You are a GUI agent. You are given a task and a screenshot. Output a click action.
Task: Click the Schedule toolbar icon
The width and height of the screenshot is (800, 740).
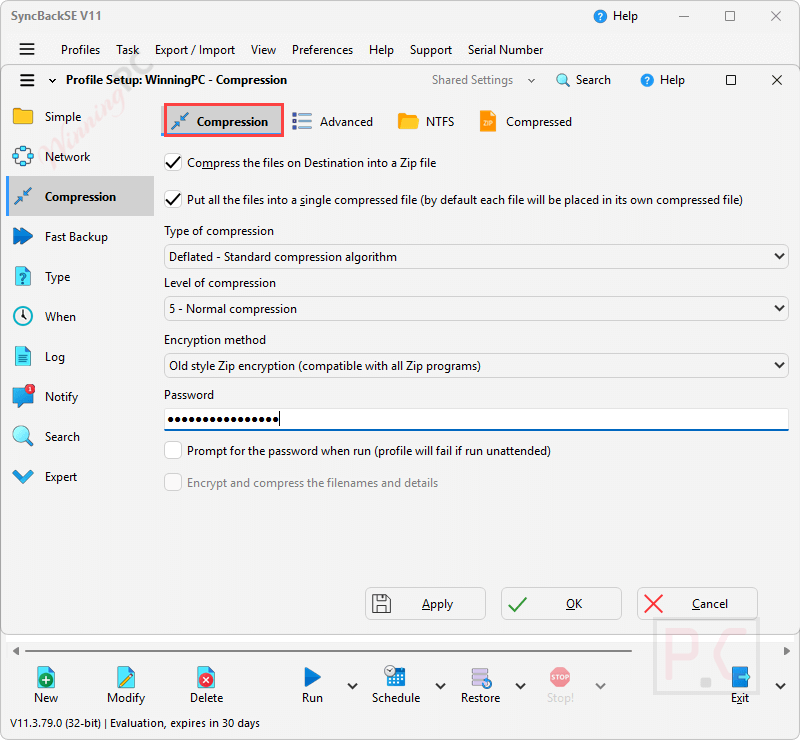394,679
